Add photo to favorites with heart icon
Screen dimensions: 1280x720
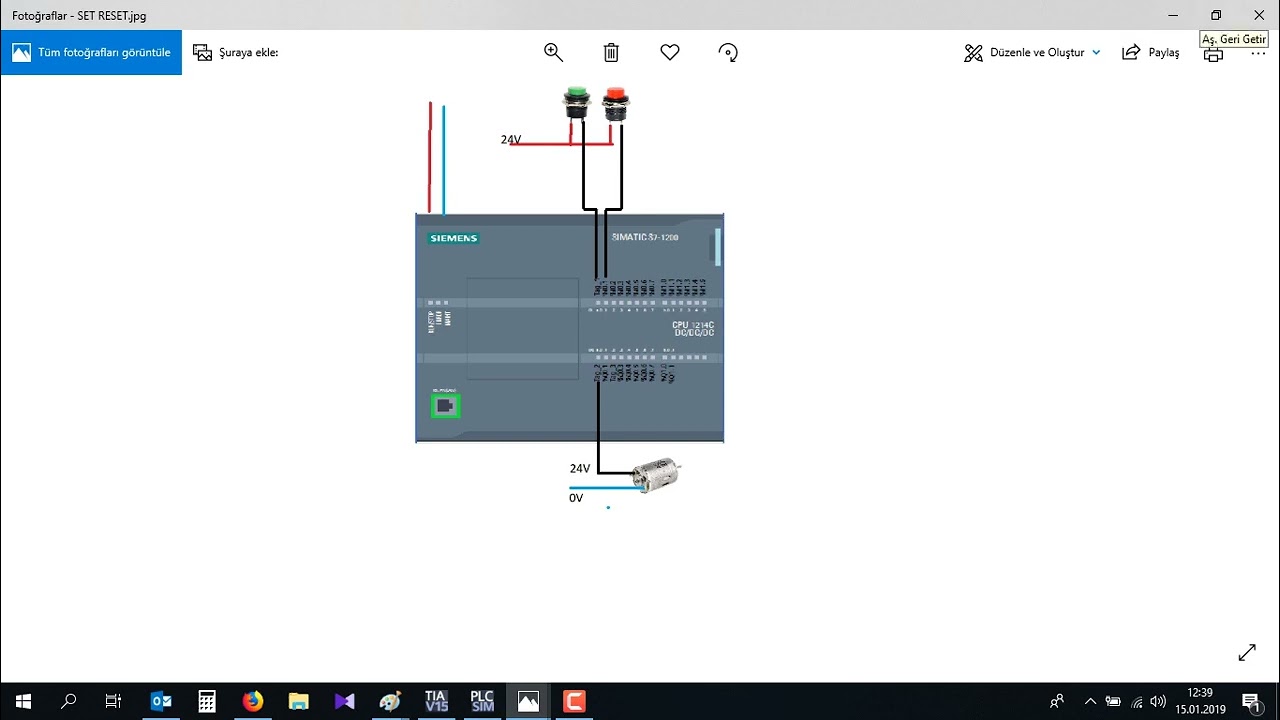(x=670, y=52)
